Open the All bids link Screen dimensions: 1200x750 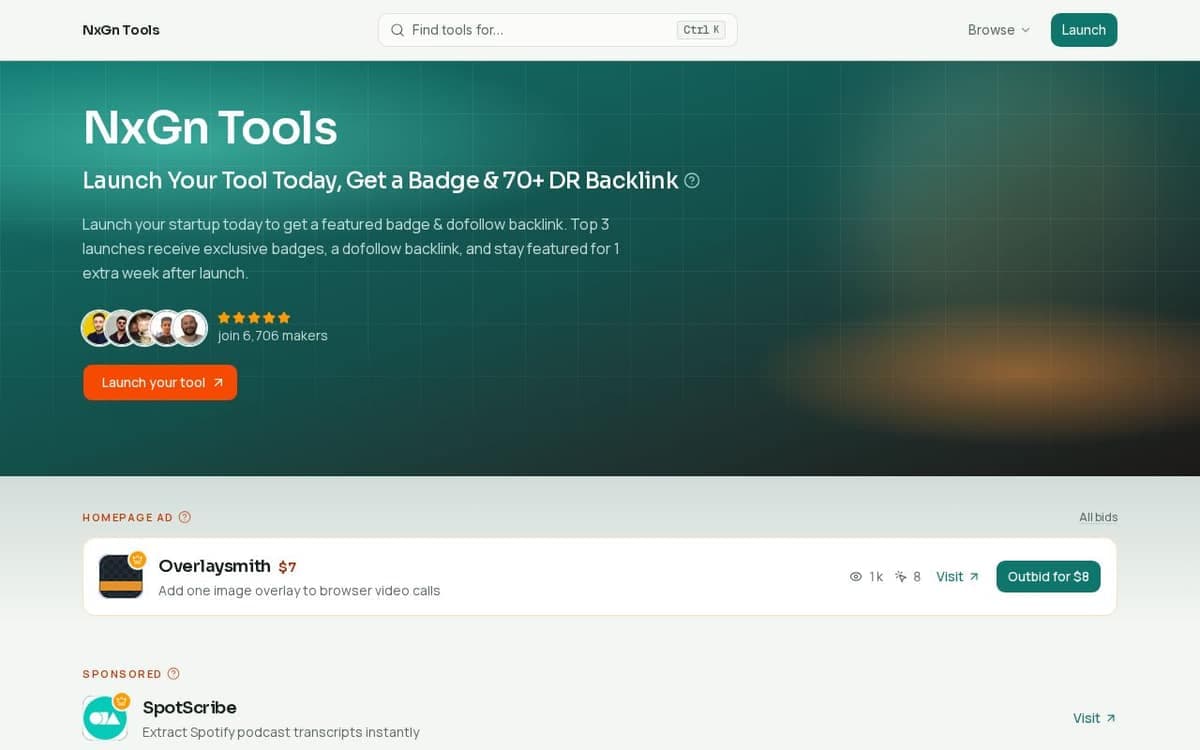[1098, 517]
